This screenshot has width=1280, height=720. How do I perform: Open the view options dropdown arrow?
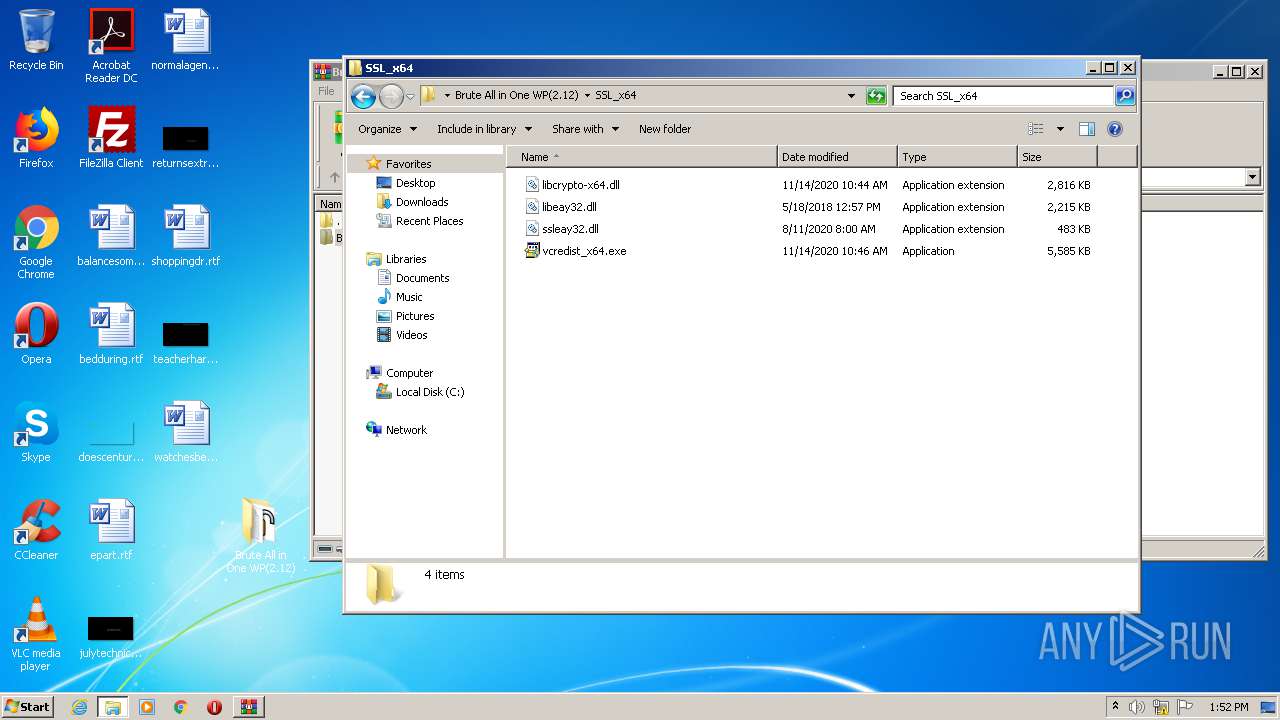click(x=1060, y=129)
